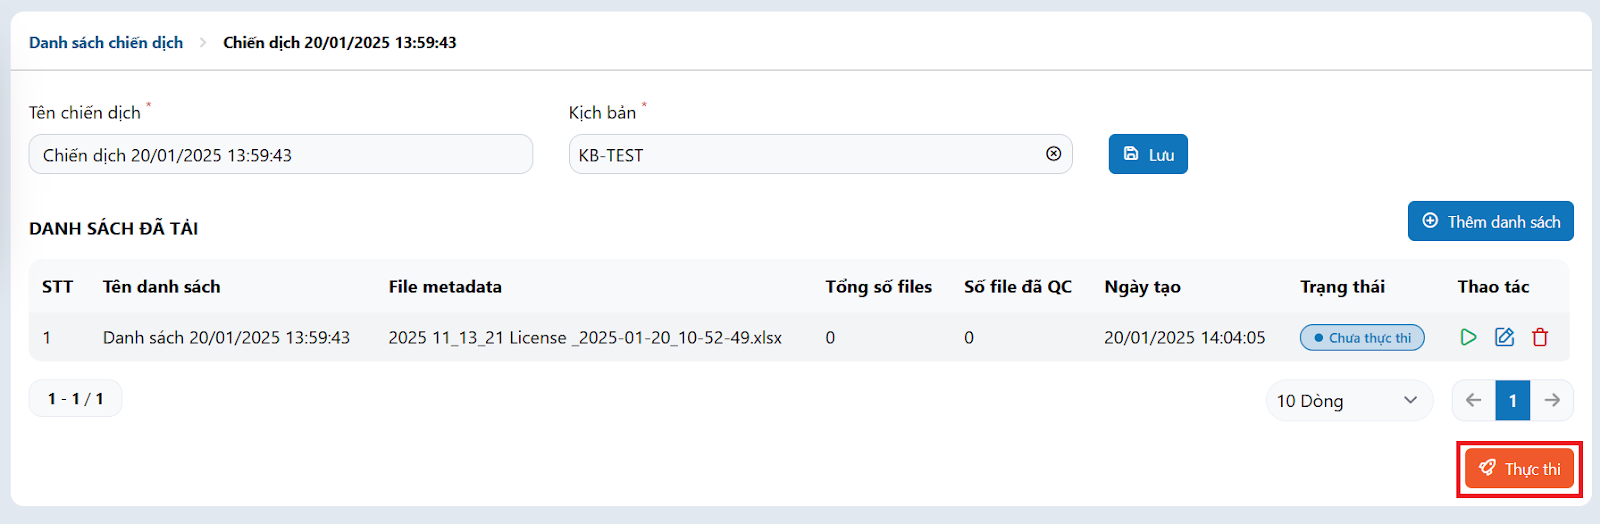Screen dimensions: 1600x524
Task: Click the Tên chiến dịch input field
Action: pyautogui.click(x=281, y=154)
